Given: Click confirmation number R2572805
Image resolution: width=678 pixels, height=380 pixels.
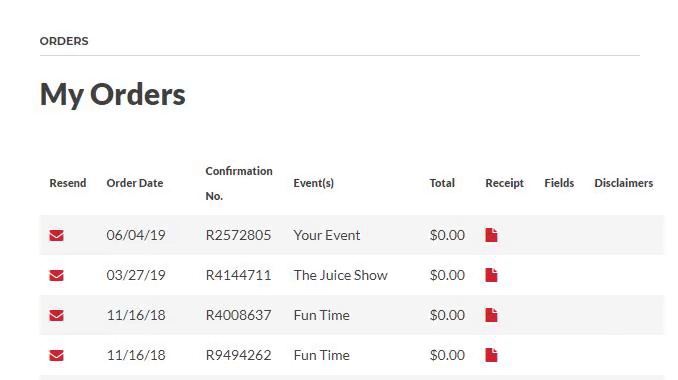Looking at the screenshot, I should 238,235.
